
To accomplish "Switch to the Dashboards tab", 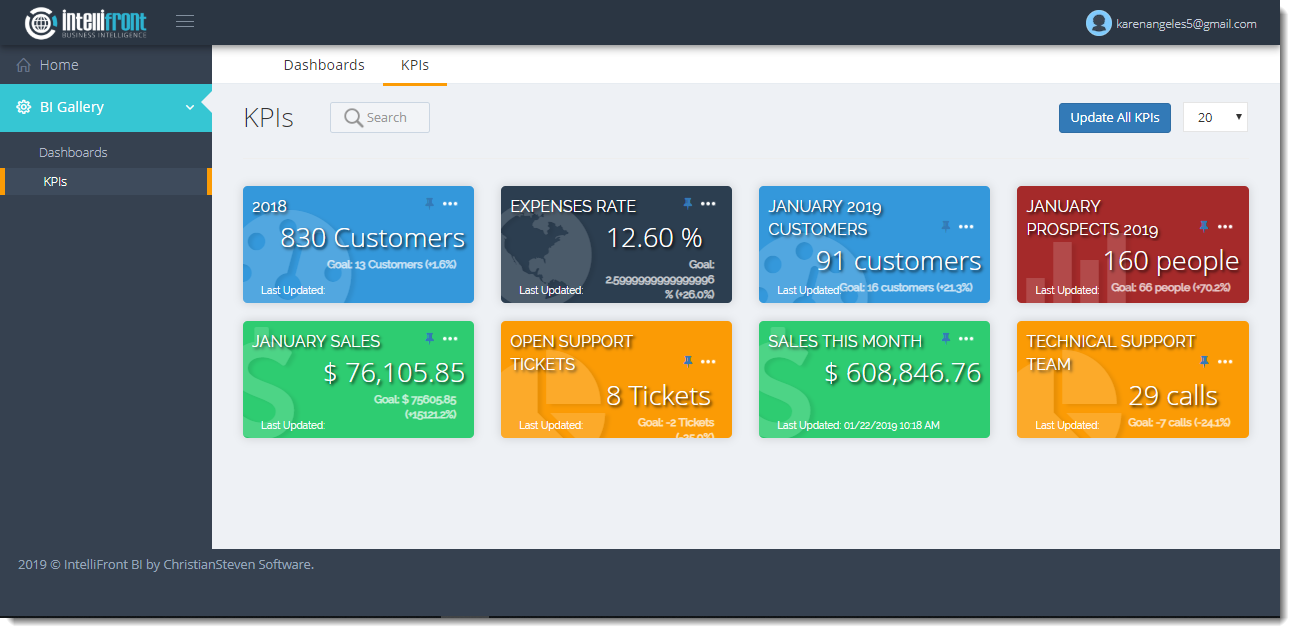I will tap(324, 65).
